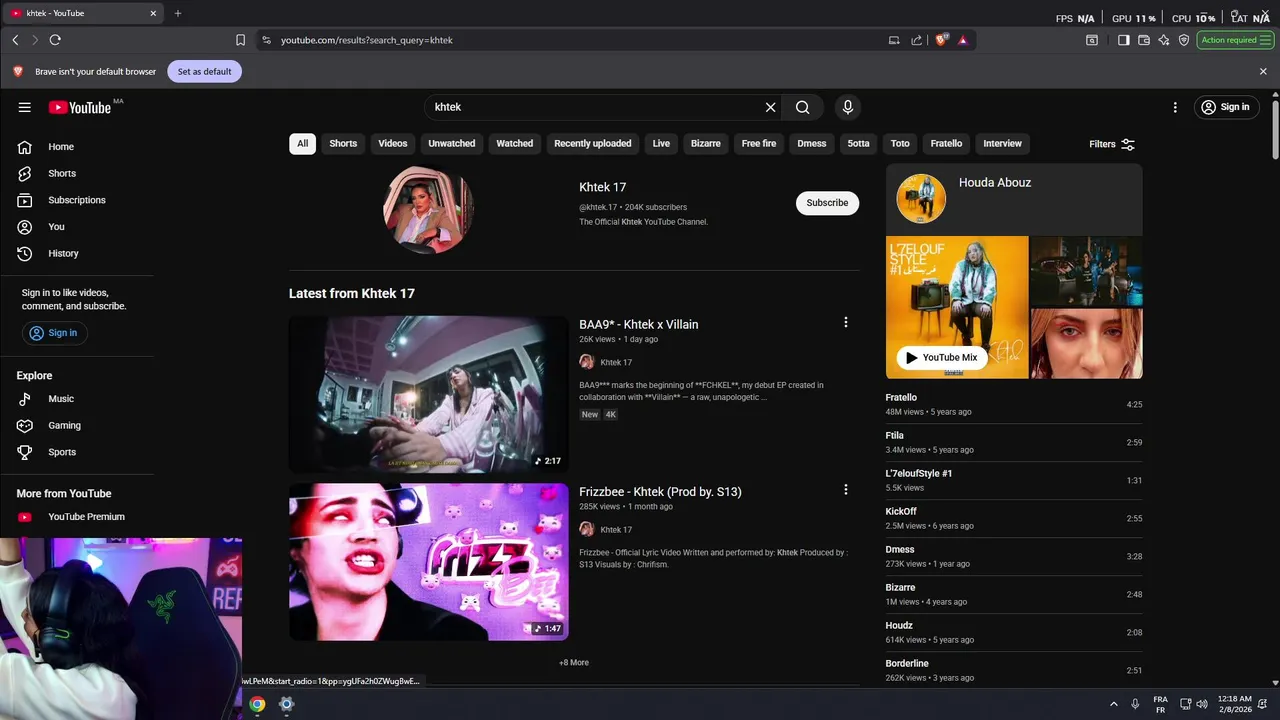Open the volume control in the system tray
Viewport: 1280px width, 720px height.
pos(1202,704)
